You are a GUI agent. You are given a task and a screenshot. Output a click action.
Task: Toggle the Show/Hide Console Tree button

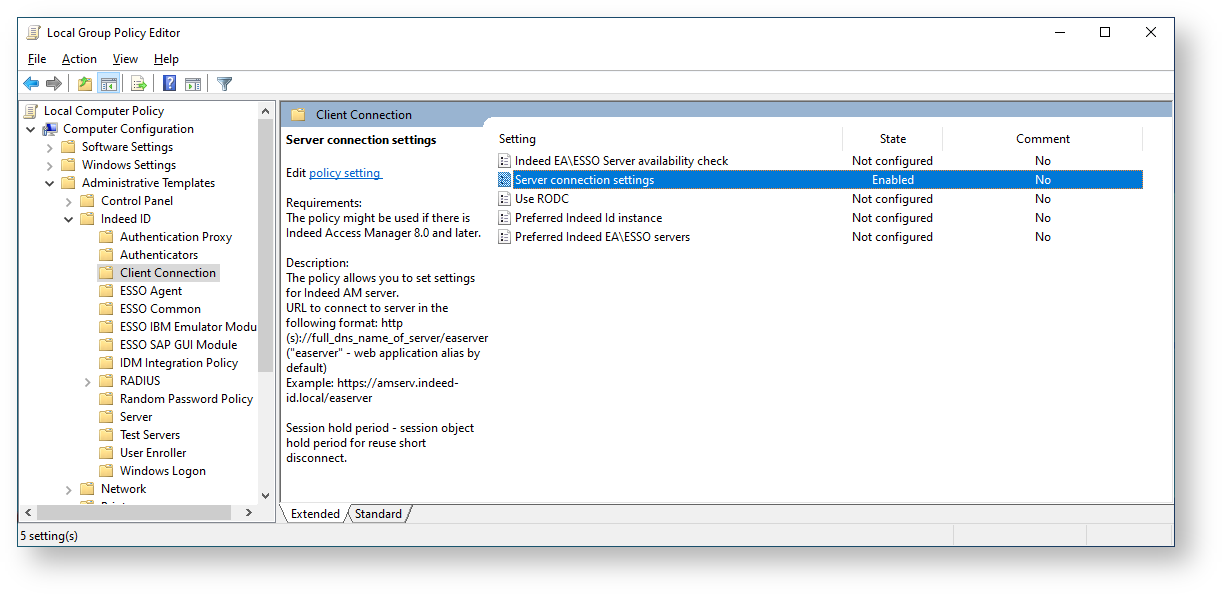coord(109,84)
